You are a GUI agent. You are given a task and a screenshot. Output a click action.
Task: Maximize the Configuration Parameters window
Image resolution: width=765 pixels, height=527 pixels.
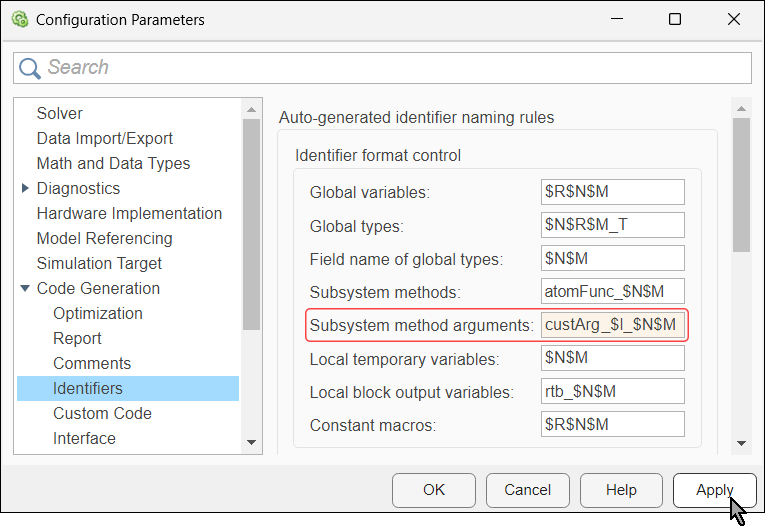coord(675,19)
